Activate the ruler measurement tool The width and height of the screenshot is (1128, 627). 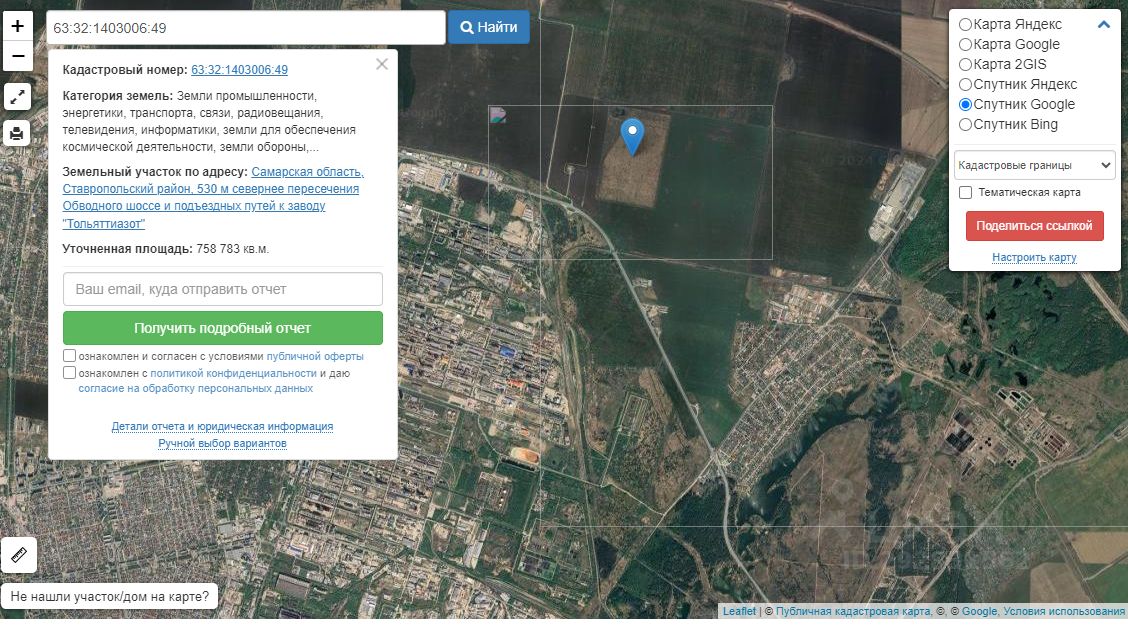coord(19,555)
